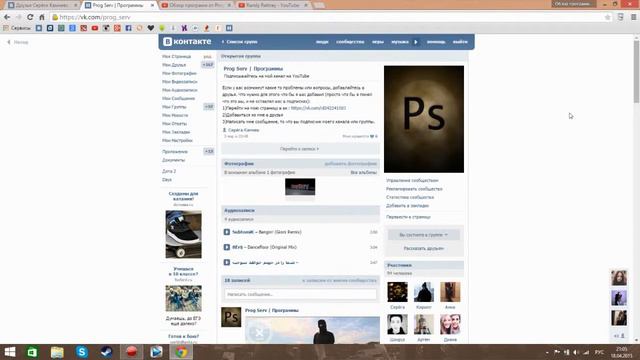Open the red YouTube bookmark icon

pyautogui.click(x=95, y=28)
